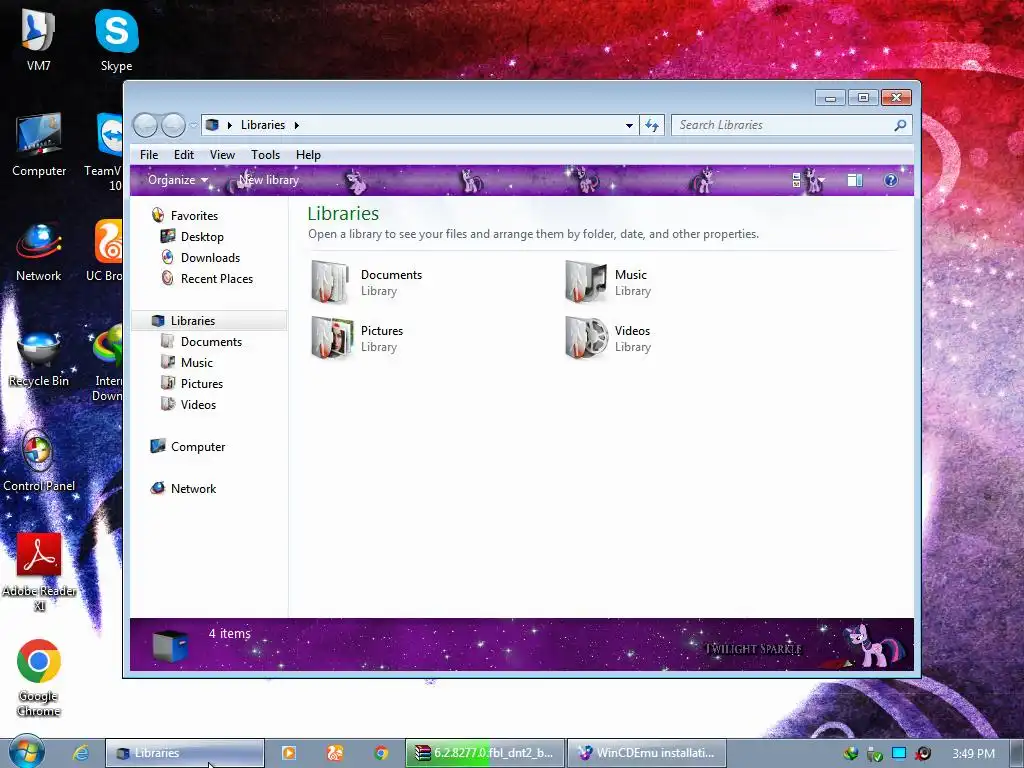Open Computer desktop icon
This screenshot has height=768, width=1024.
(x=39, y=145)
